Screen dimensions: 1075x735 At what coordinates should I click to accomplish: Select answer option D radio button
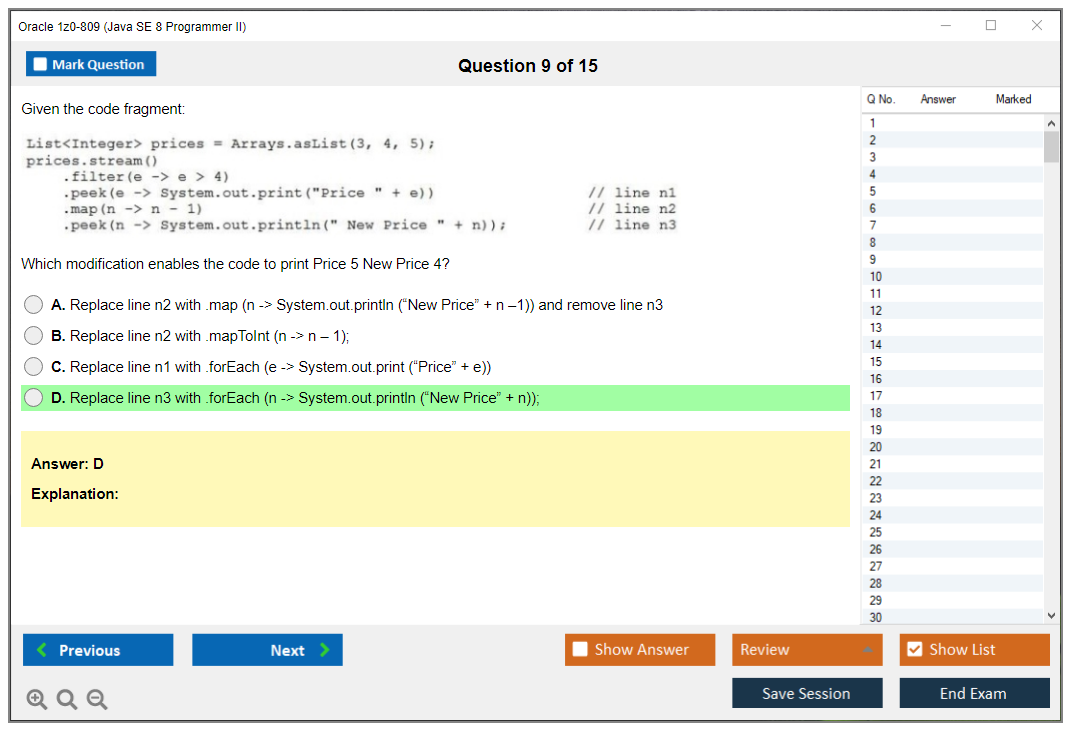pos(33,398)
